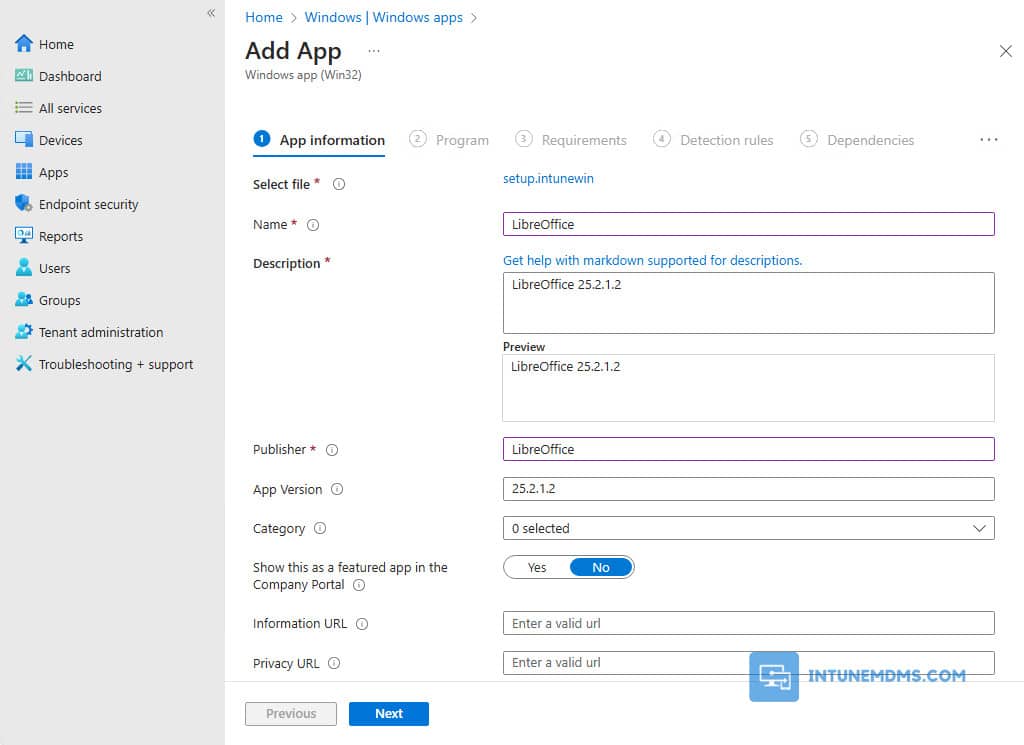The height and width of the screenshot is (745, 1024).
Task: Switch to App information tab
Action: coord(319,140)
